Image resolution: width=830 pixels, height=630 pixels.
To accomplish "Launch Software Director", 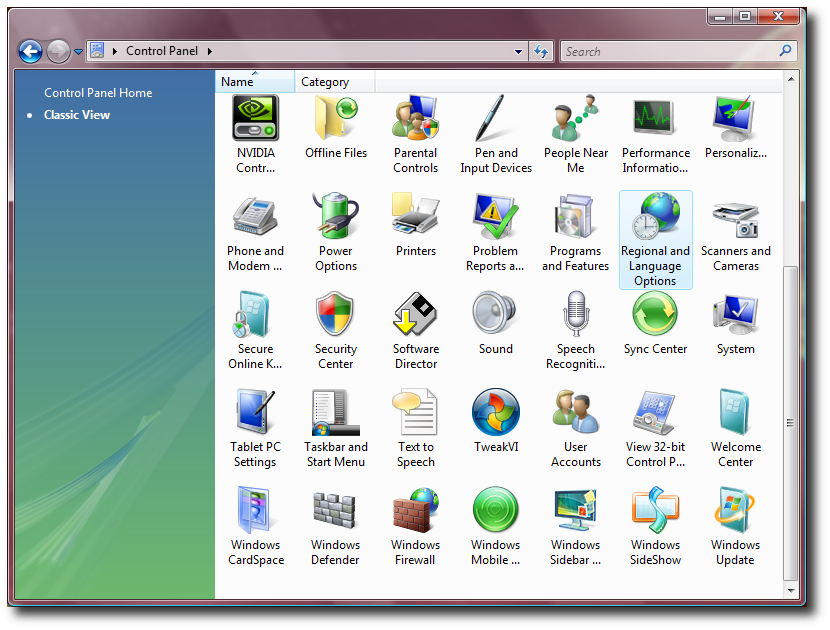I will (416, 330).
